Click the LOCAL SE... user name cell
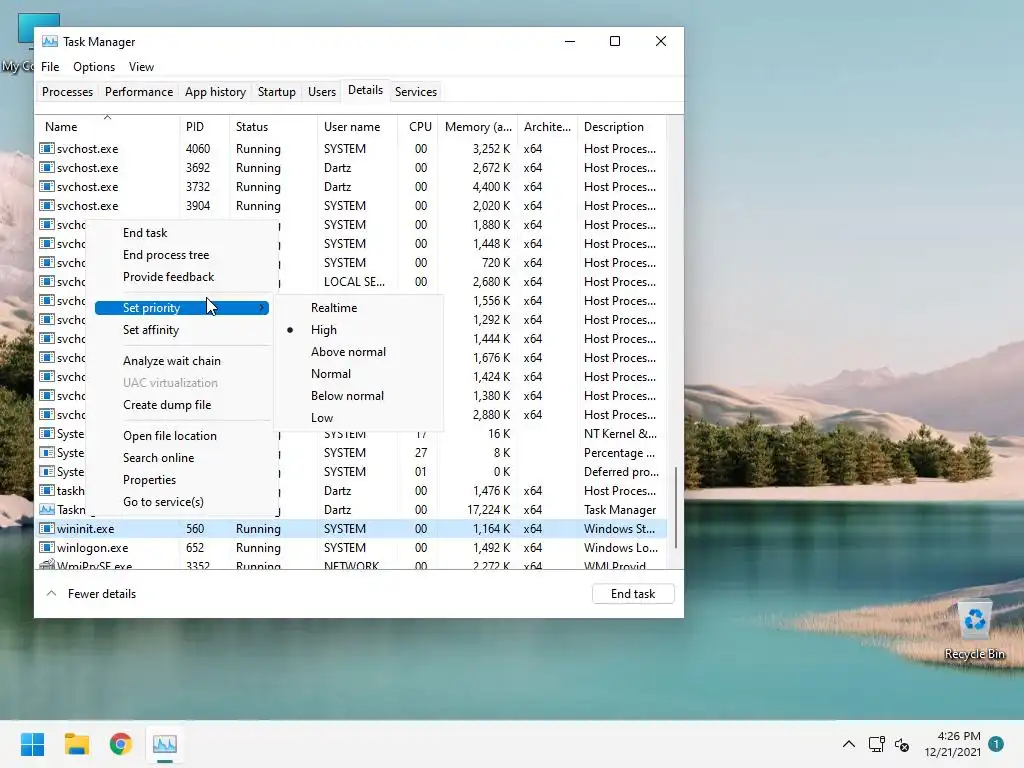Screen dimensions: 1024x768 click(354, 281)
